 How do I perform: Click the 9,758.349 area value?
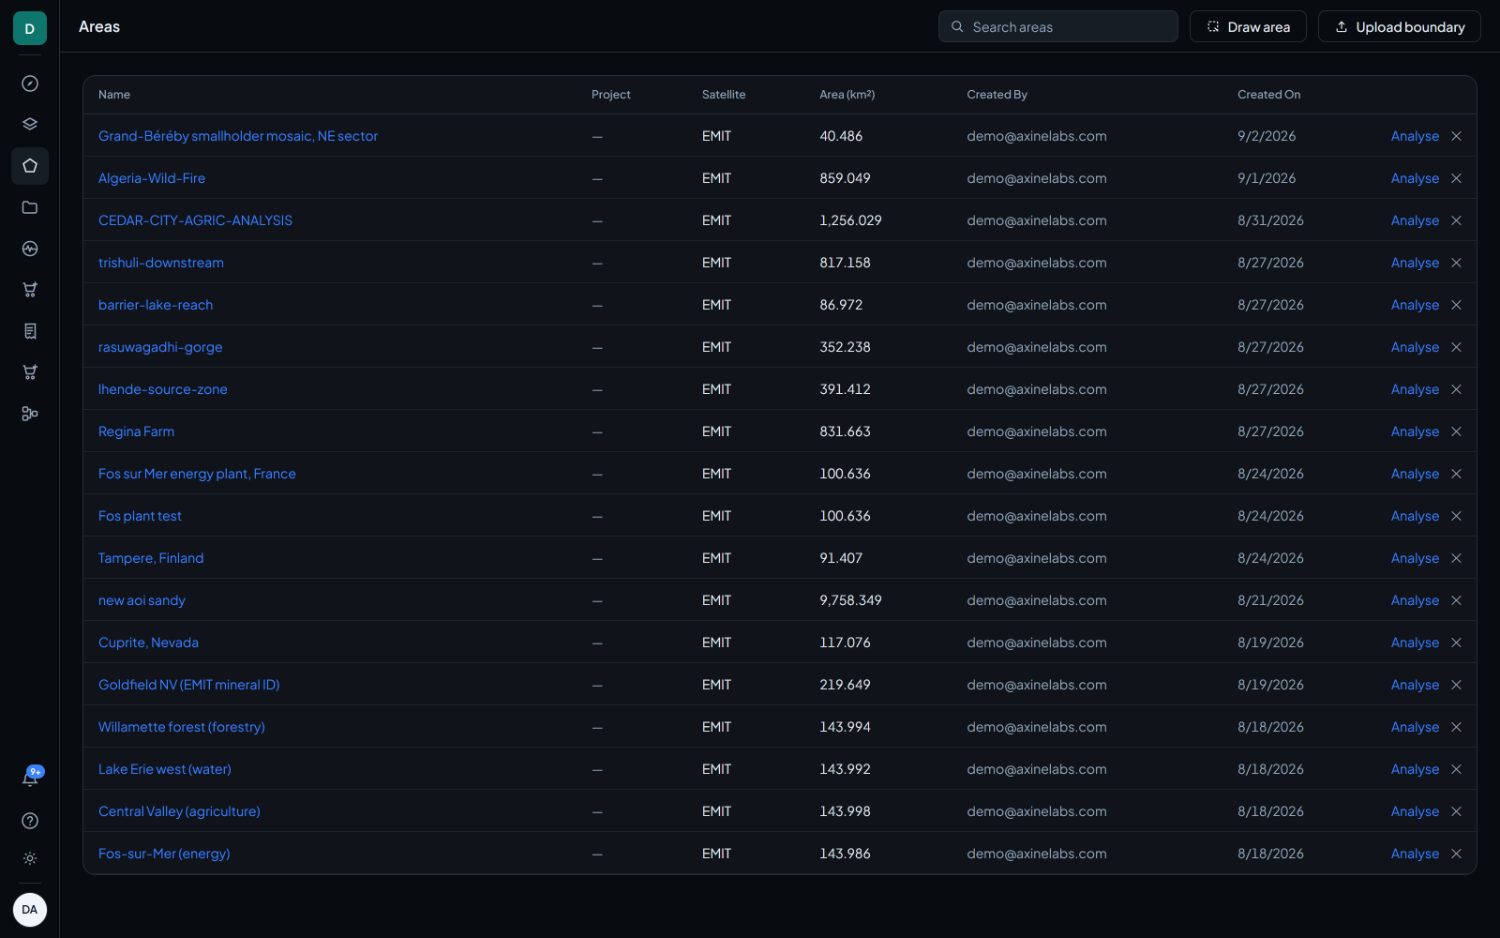[850, 600]
